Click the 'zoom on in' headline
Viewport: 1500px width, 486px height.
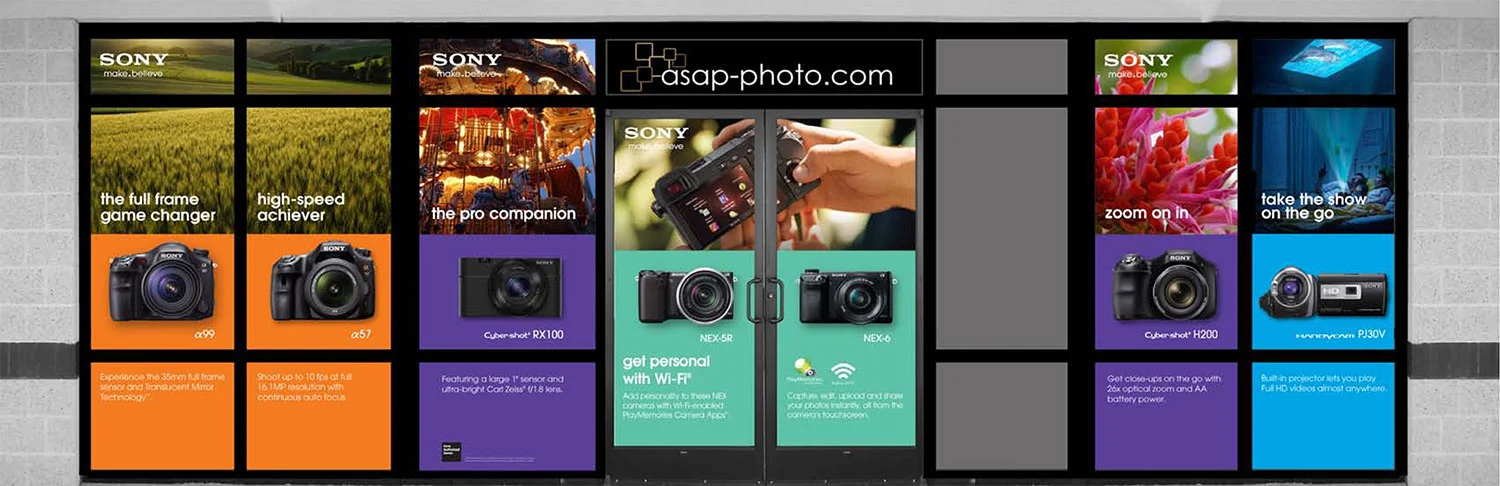1146,213
